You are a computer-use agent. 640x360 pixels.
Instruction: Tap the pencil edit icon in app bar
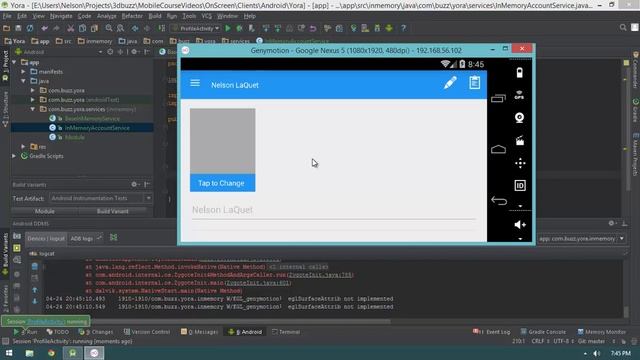point(450,83)
